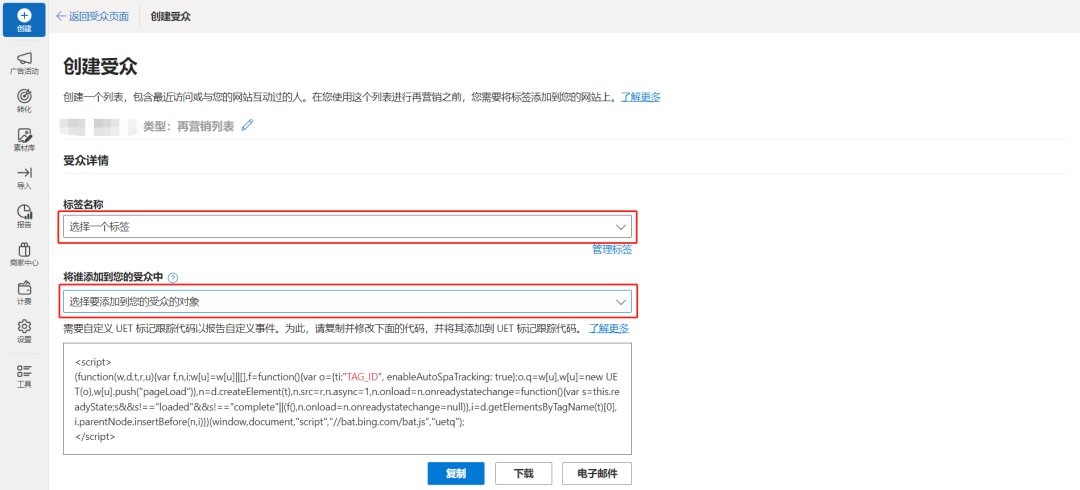This screenshot has width=1080, height=490.
Task: Click the 受众详情 section heading
Action: pos(86,161)
